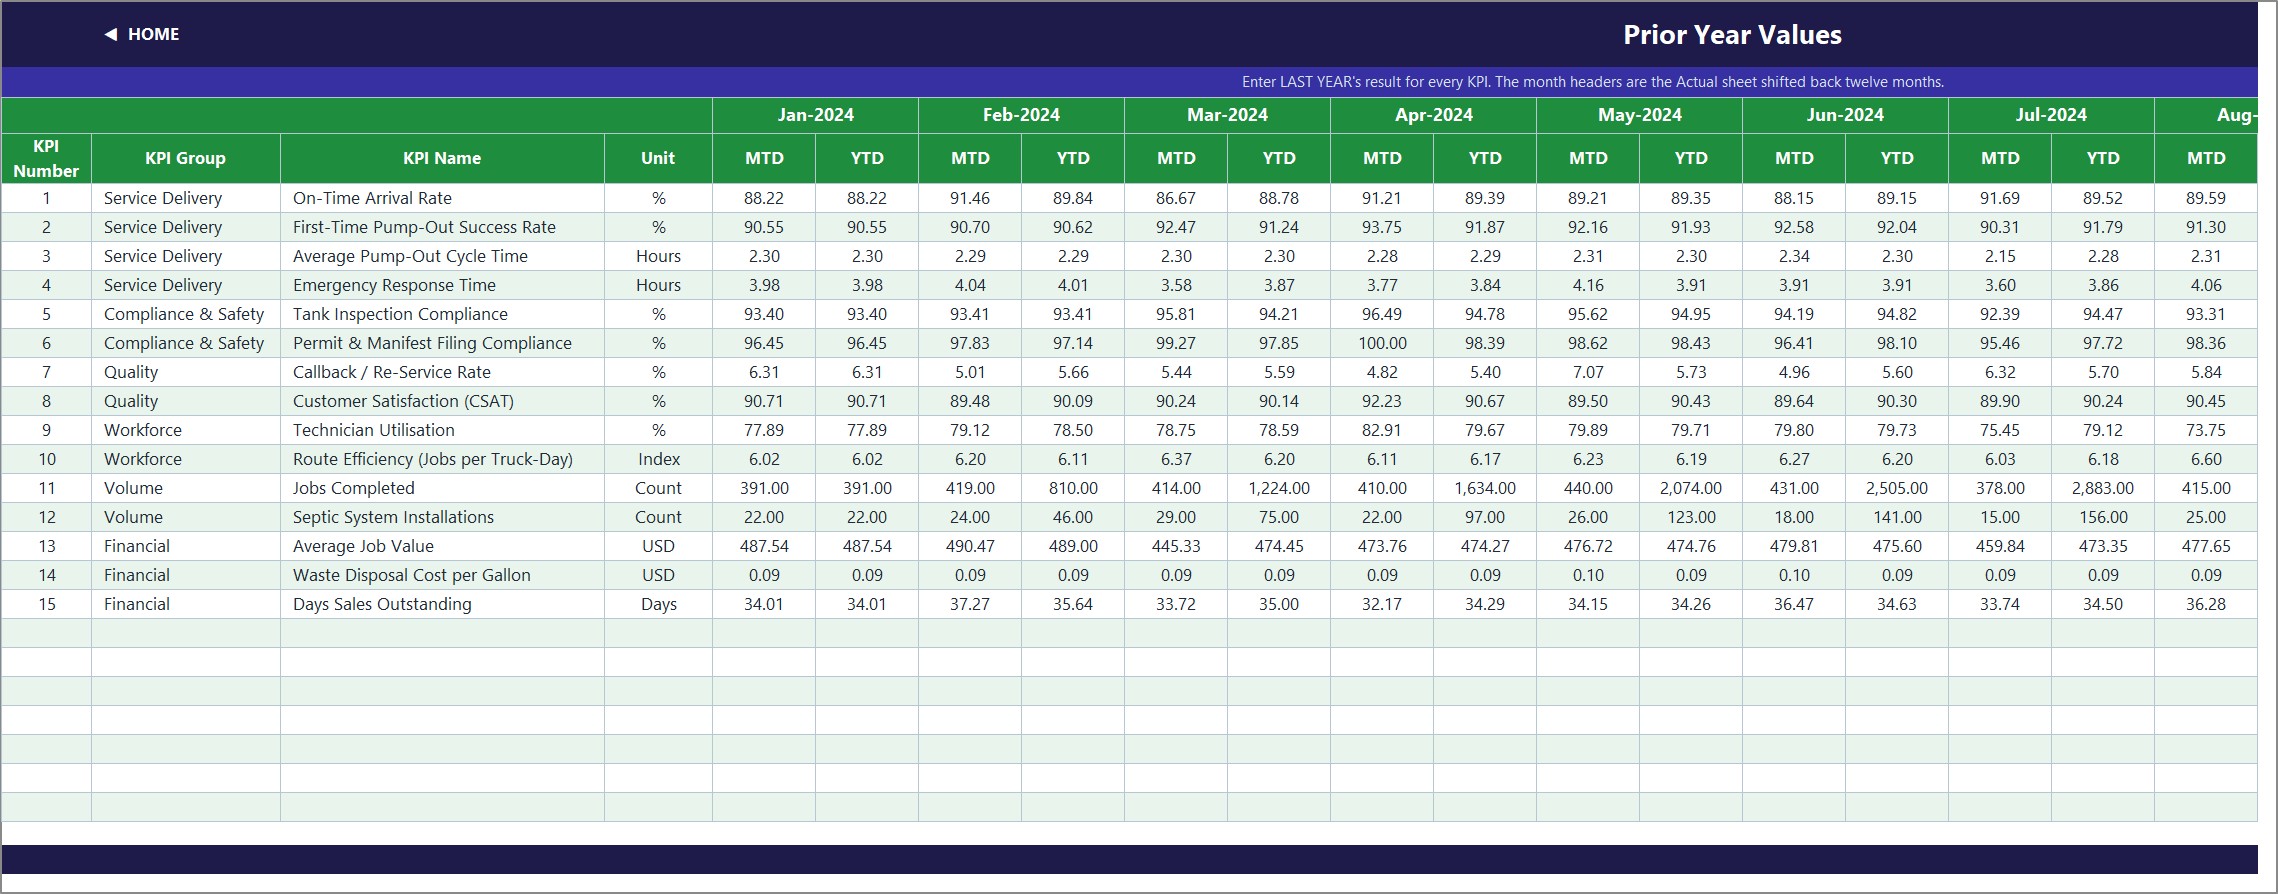Screen dimensions: 2278x894
Task: Select the Jun-2024 month header
Action: [x=1845, y=115]
